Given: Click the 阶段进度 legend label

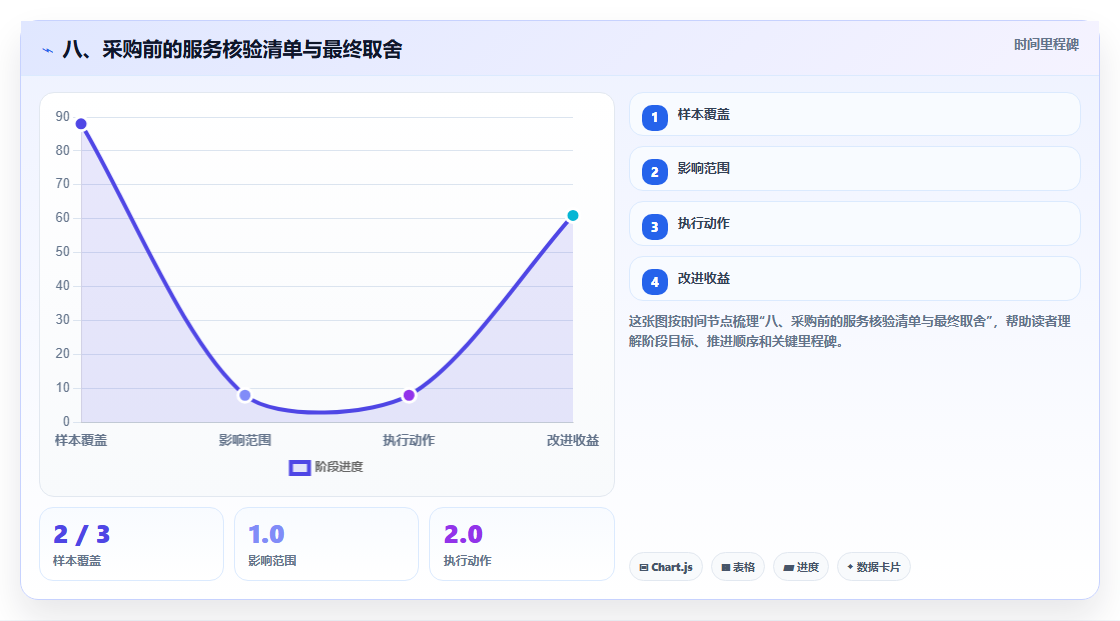Looking at the screenshot, I should coord(339,467).
